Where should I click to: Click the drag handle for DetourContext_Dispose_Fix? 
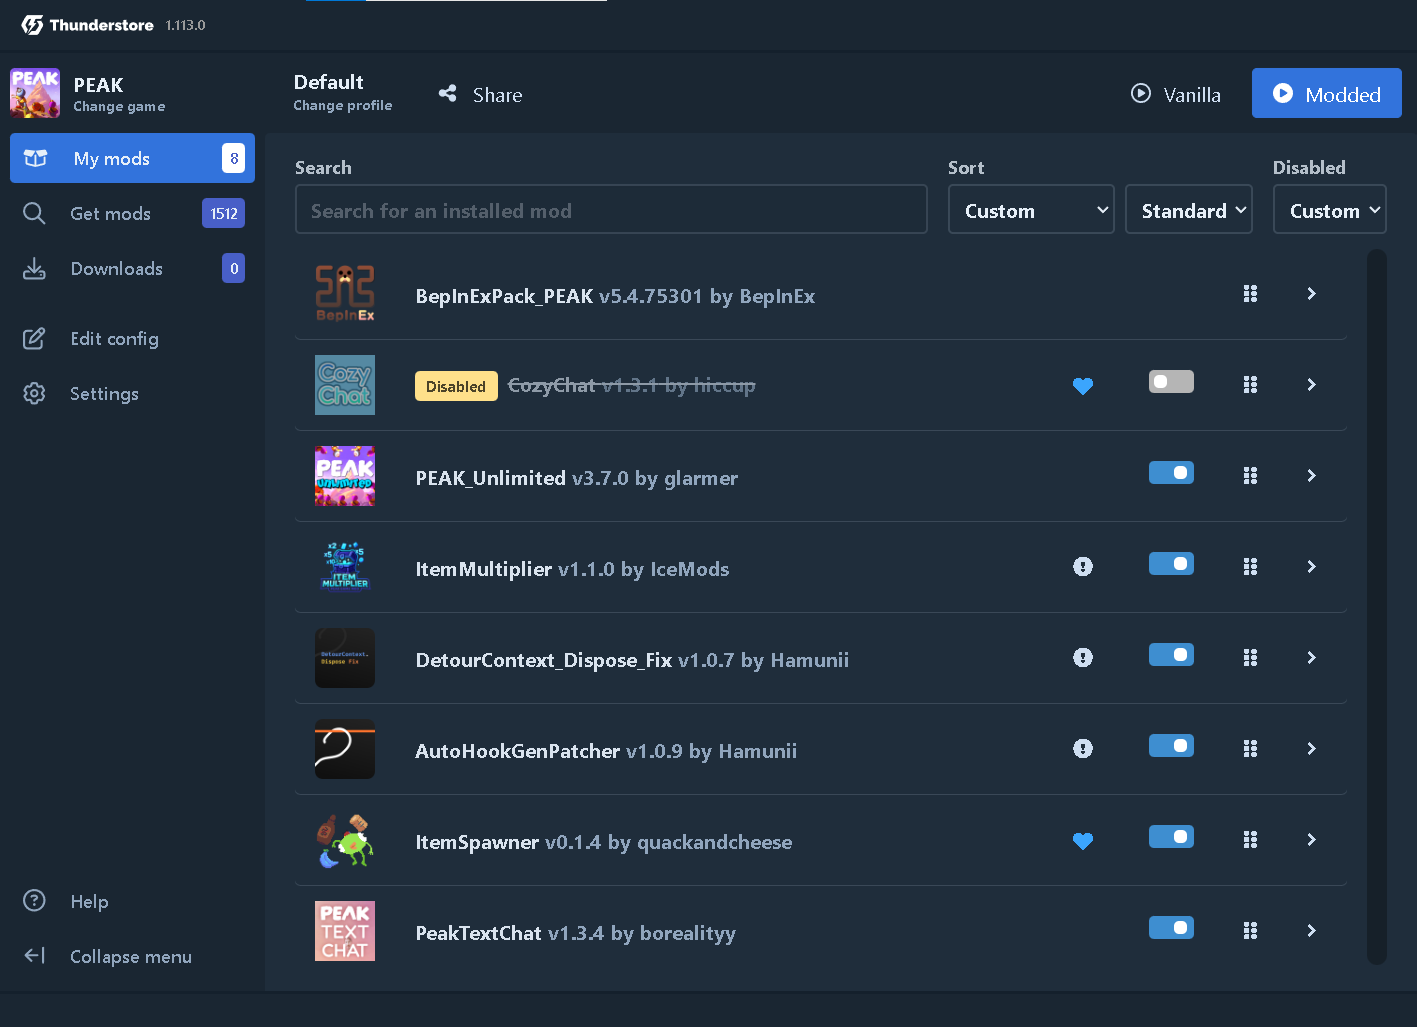point(1250,658)
